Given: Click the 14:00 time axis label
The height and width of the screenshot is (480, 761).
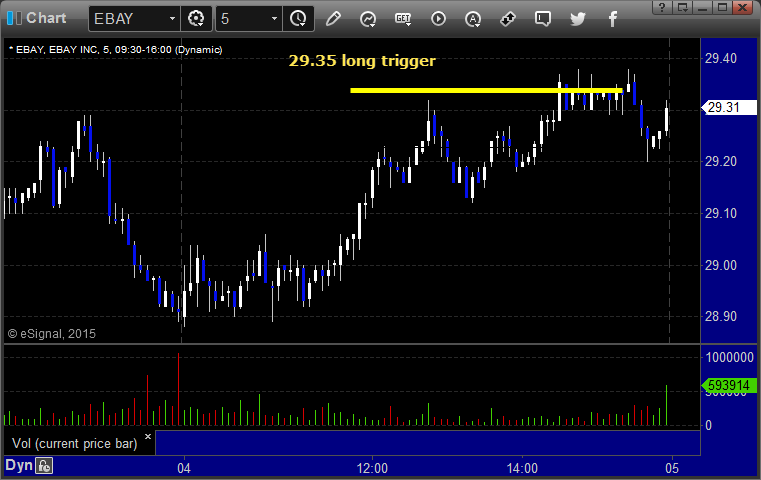Looking at the screenshot, I should click(x=522, y=468).
